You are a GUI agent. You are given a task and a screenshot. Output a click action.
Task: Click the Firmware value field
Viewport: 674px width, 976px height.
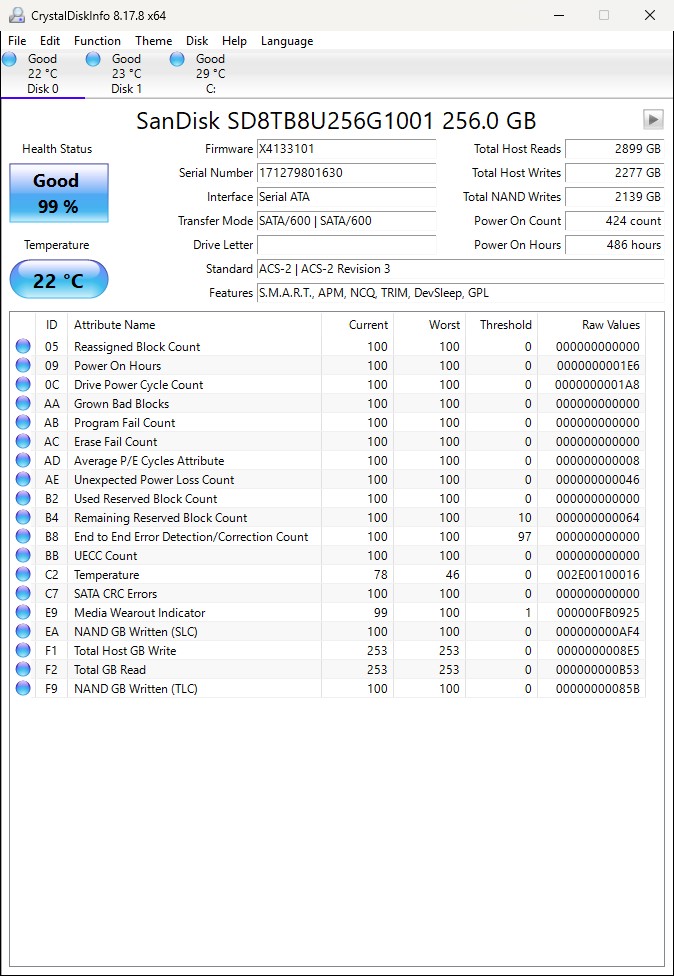coord(346,149)
